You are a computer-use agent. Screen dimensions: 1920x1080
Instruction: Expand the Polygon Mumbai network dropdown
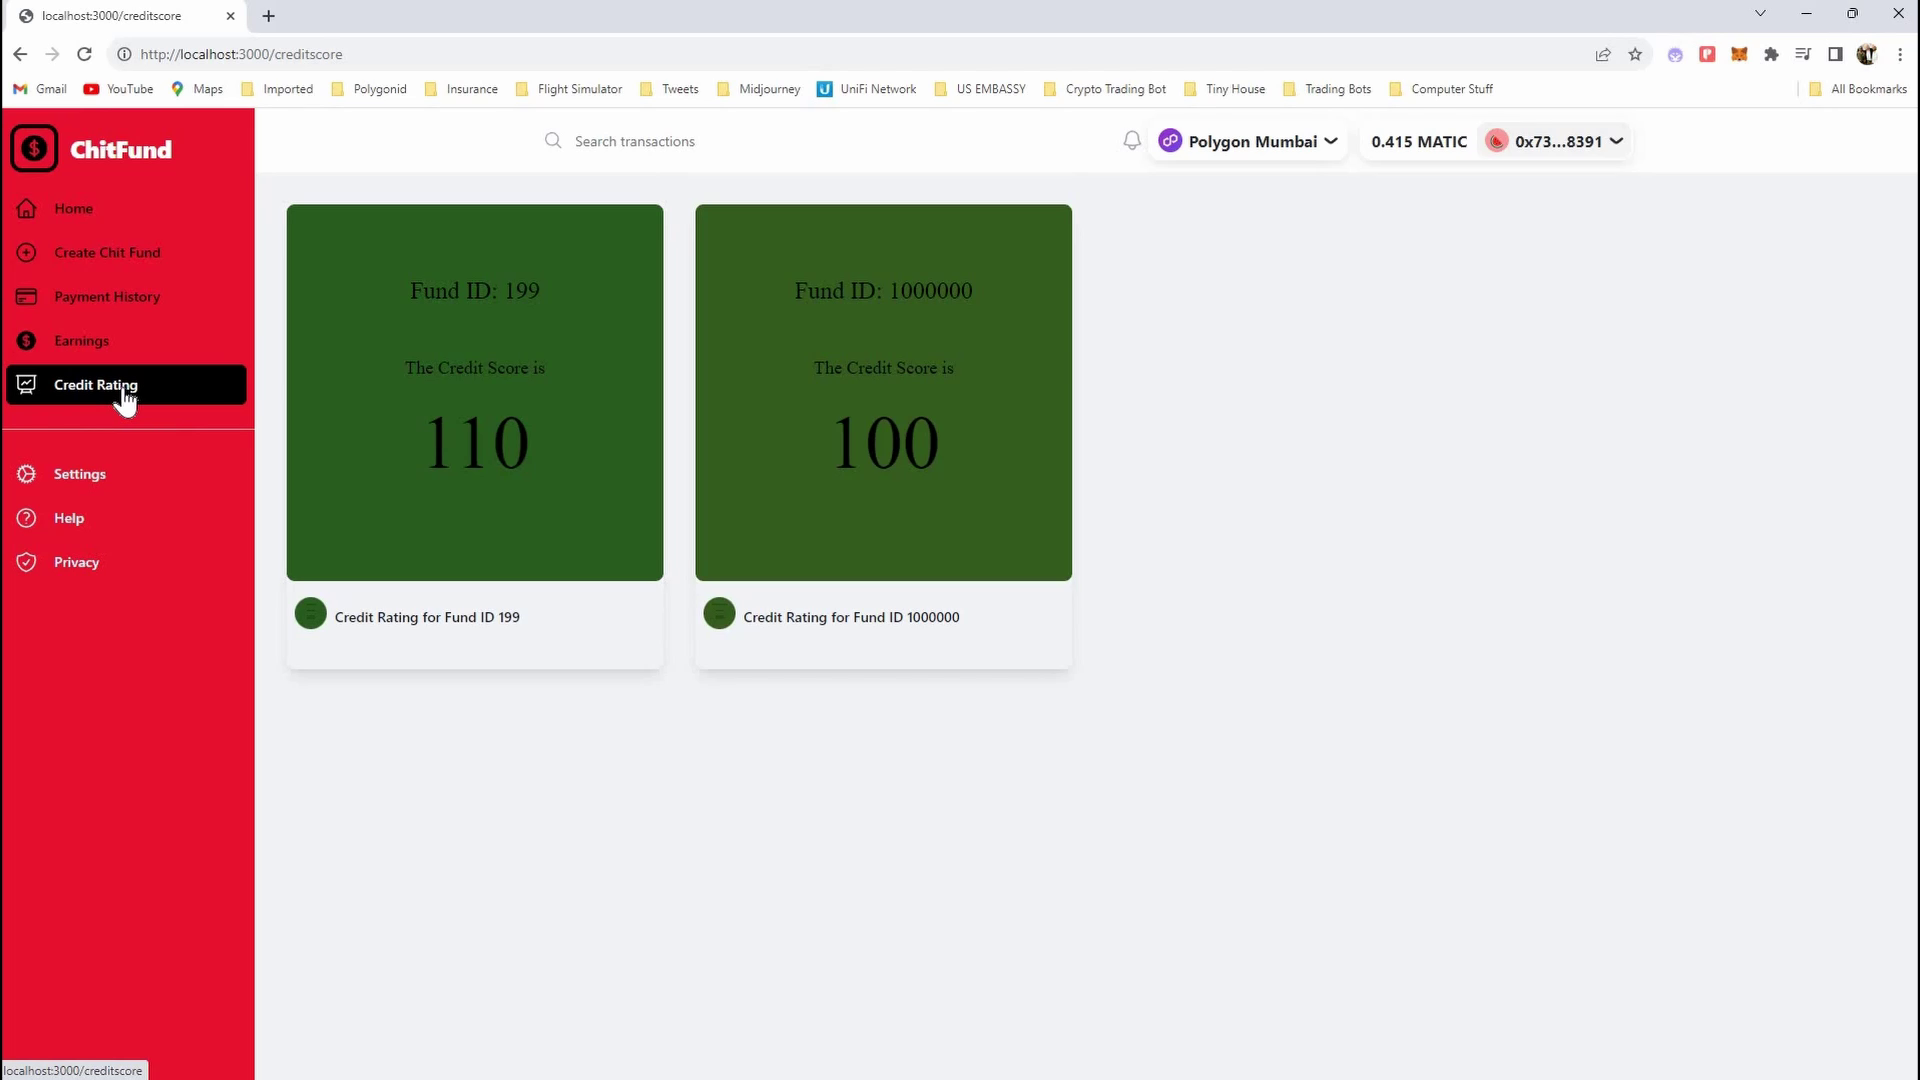click(x=1248, y=141)
